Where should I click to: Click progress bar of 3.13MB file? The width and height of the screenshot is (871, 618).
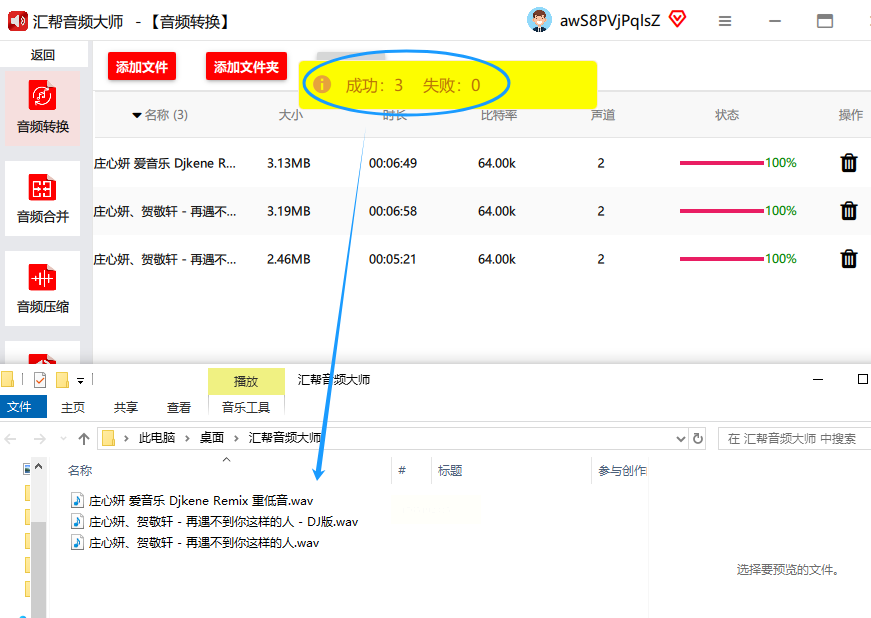click(722, 163)
